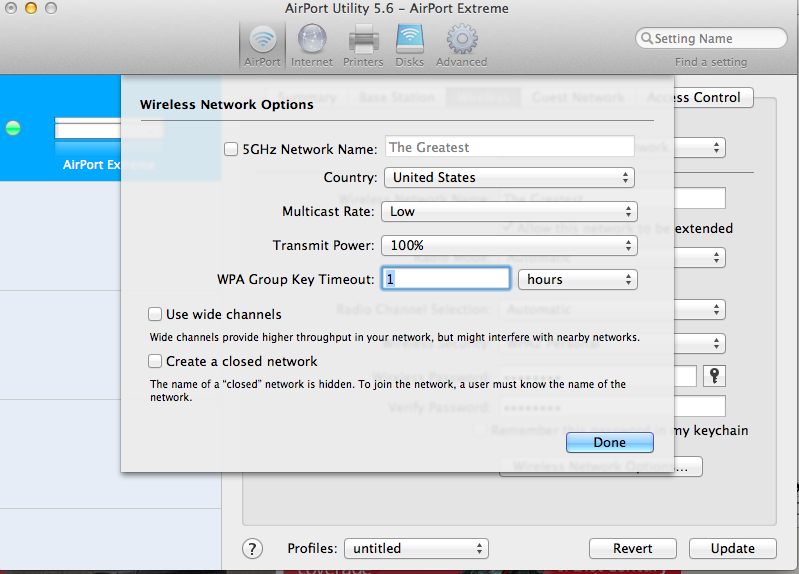Open the Transmit Power dropdown
The height and width of the screenshot is (574, 799).
click(x=509, y=245)
